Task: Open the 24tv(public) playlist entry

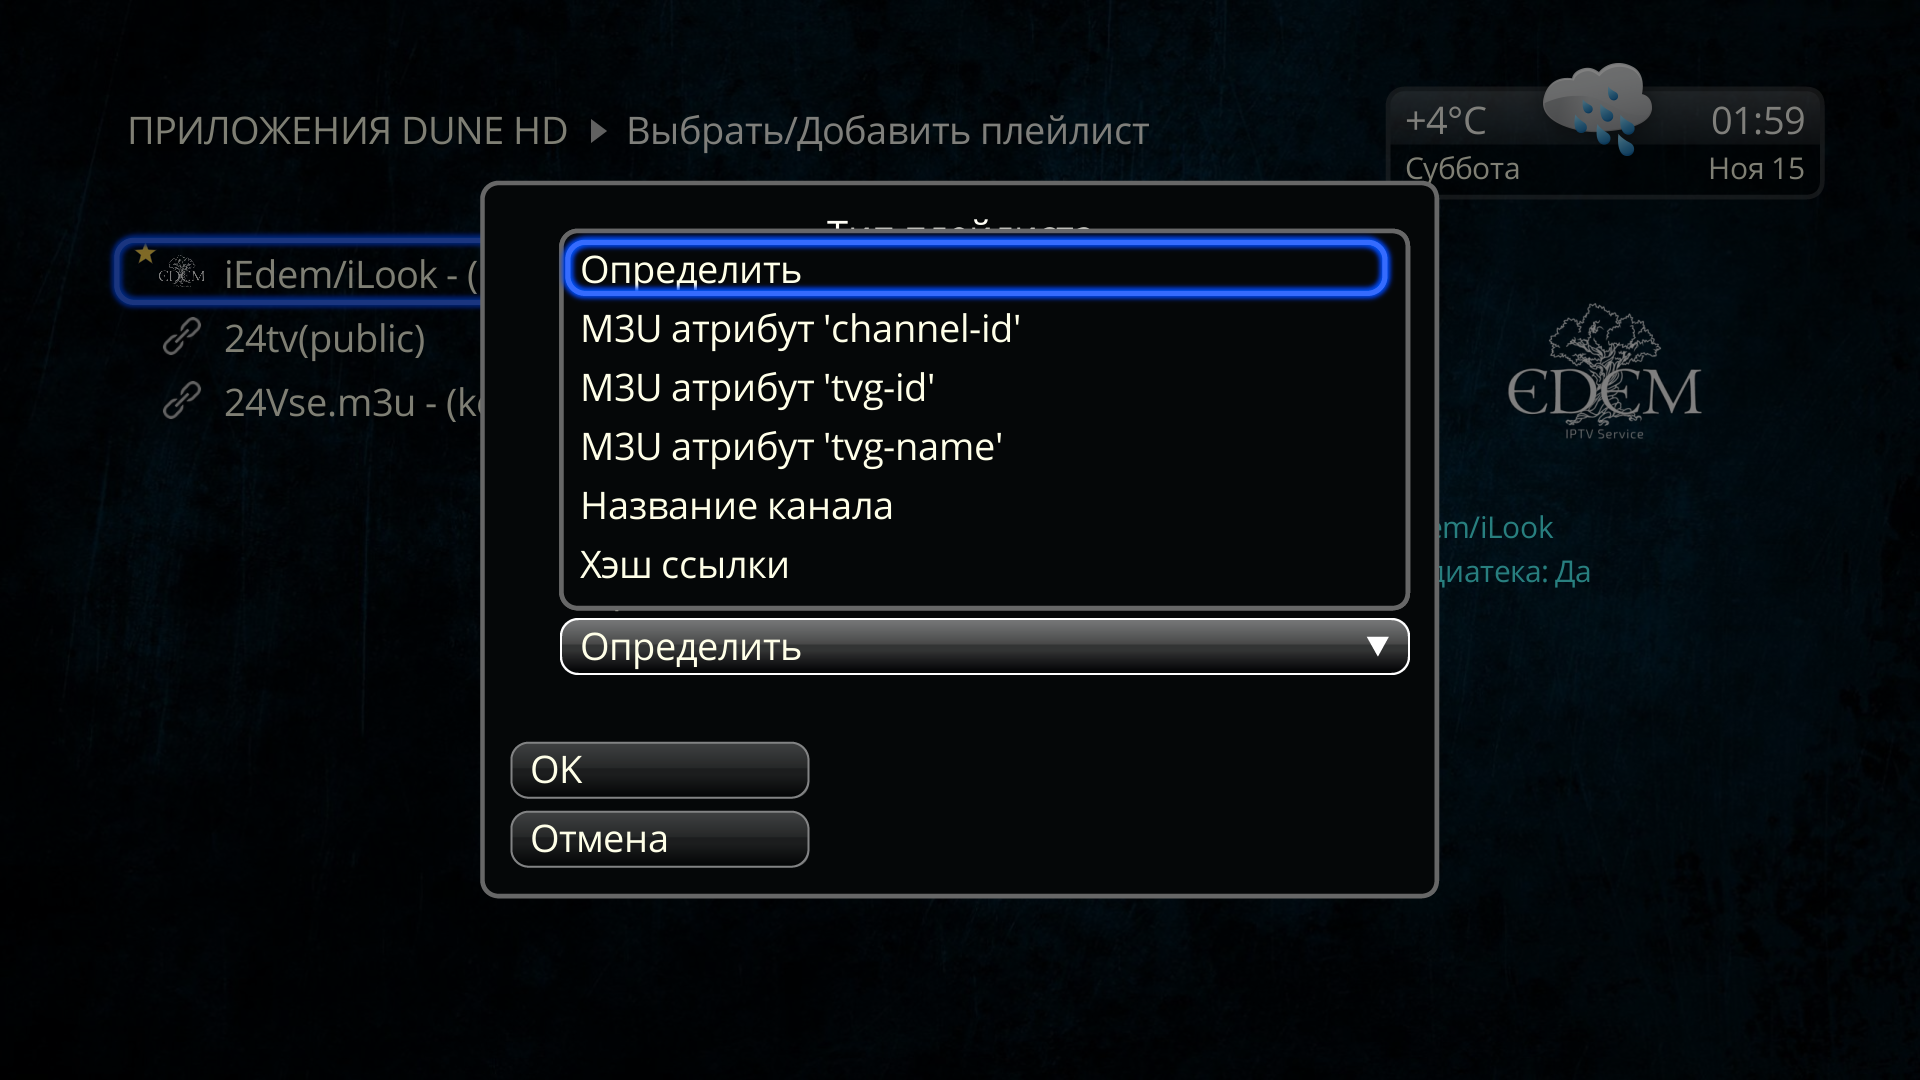Action: 324,339
